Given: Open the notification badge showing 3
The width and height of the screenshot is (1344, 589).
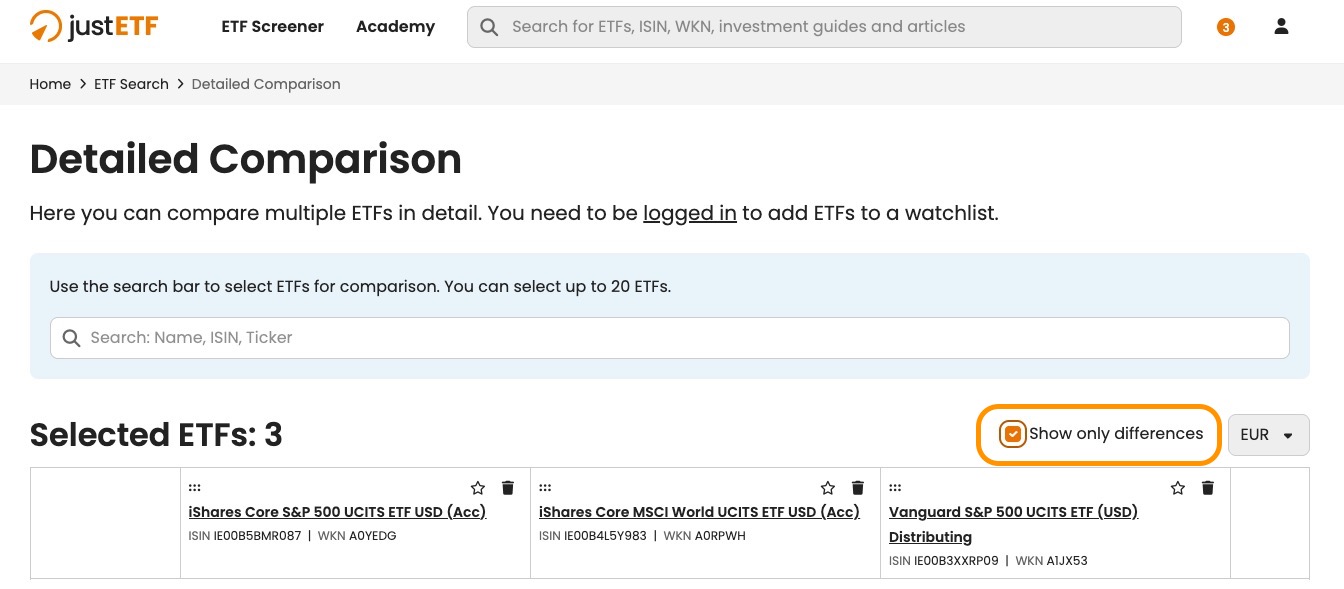Looking at the screenshot, I should pos(1225,27).
